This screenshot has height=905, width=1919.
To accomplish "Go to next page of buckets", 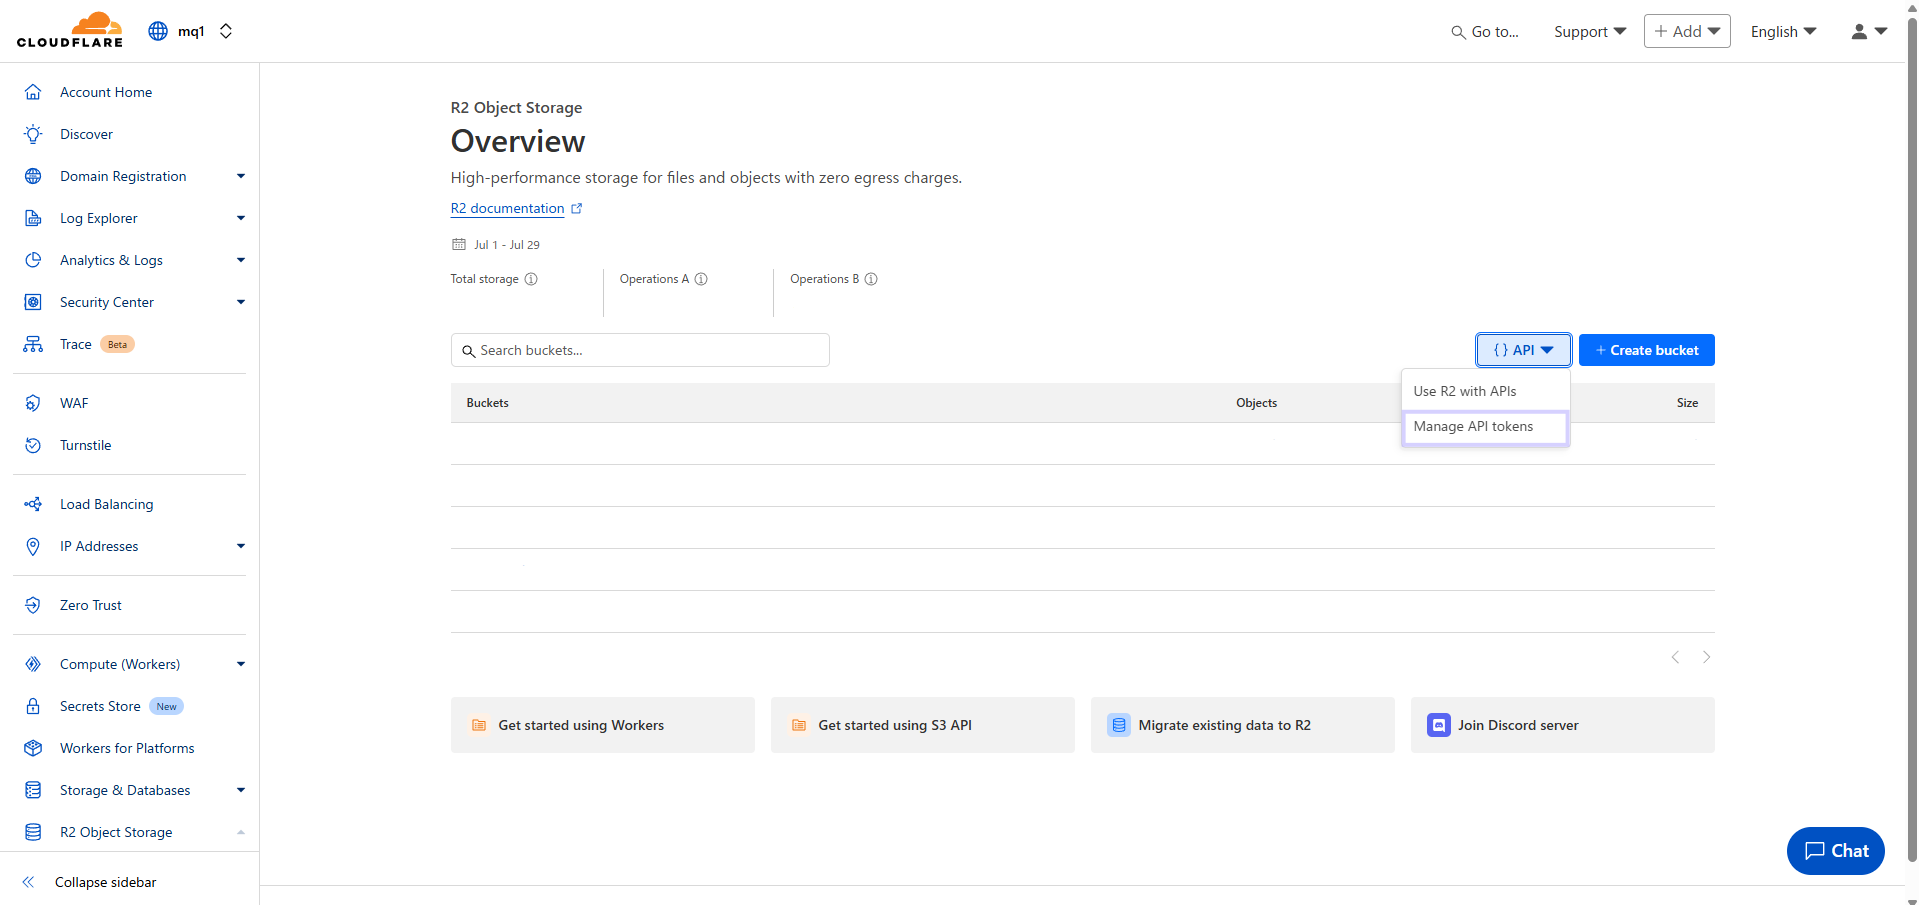I will (1707, 657).
